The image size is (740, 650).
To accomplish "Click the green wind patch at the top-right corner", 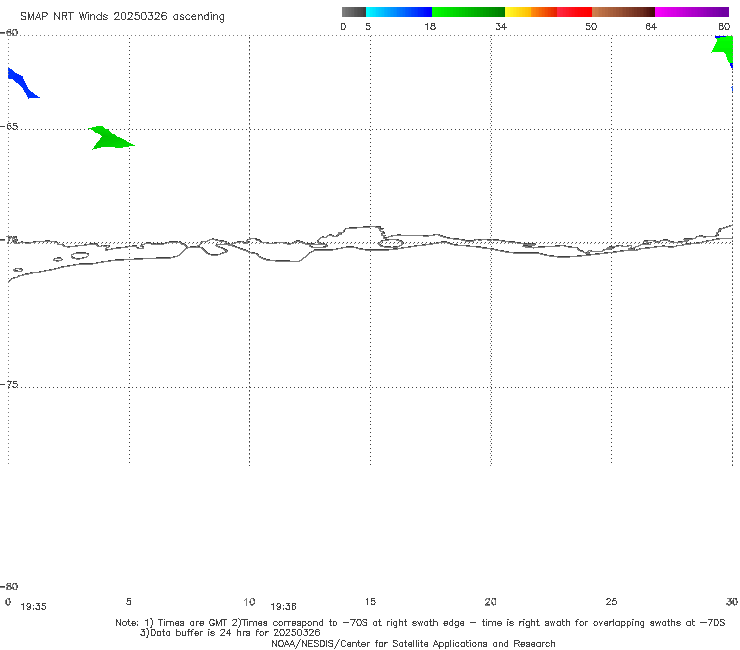I will tap(724, 48).
